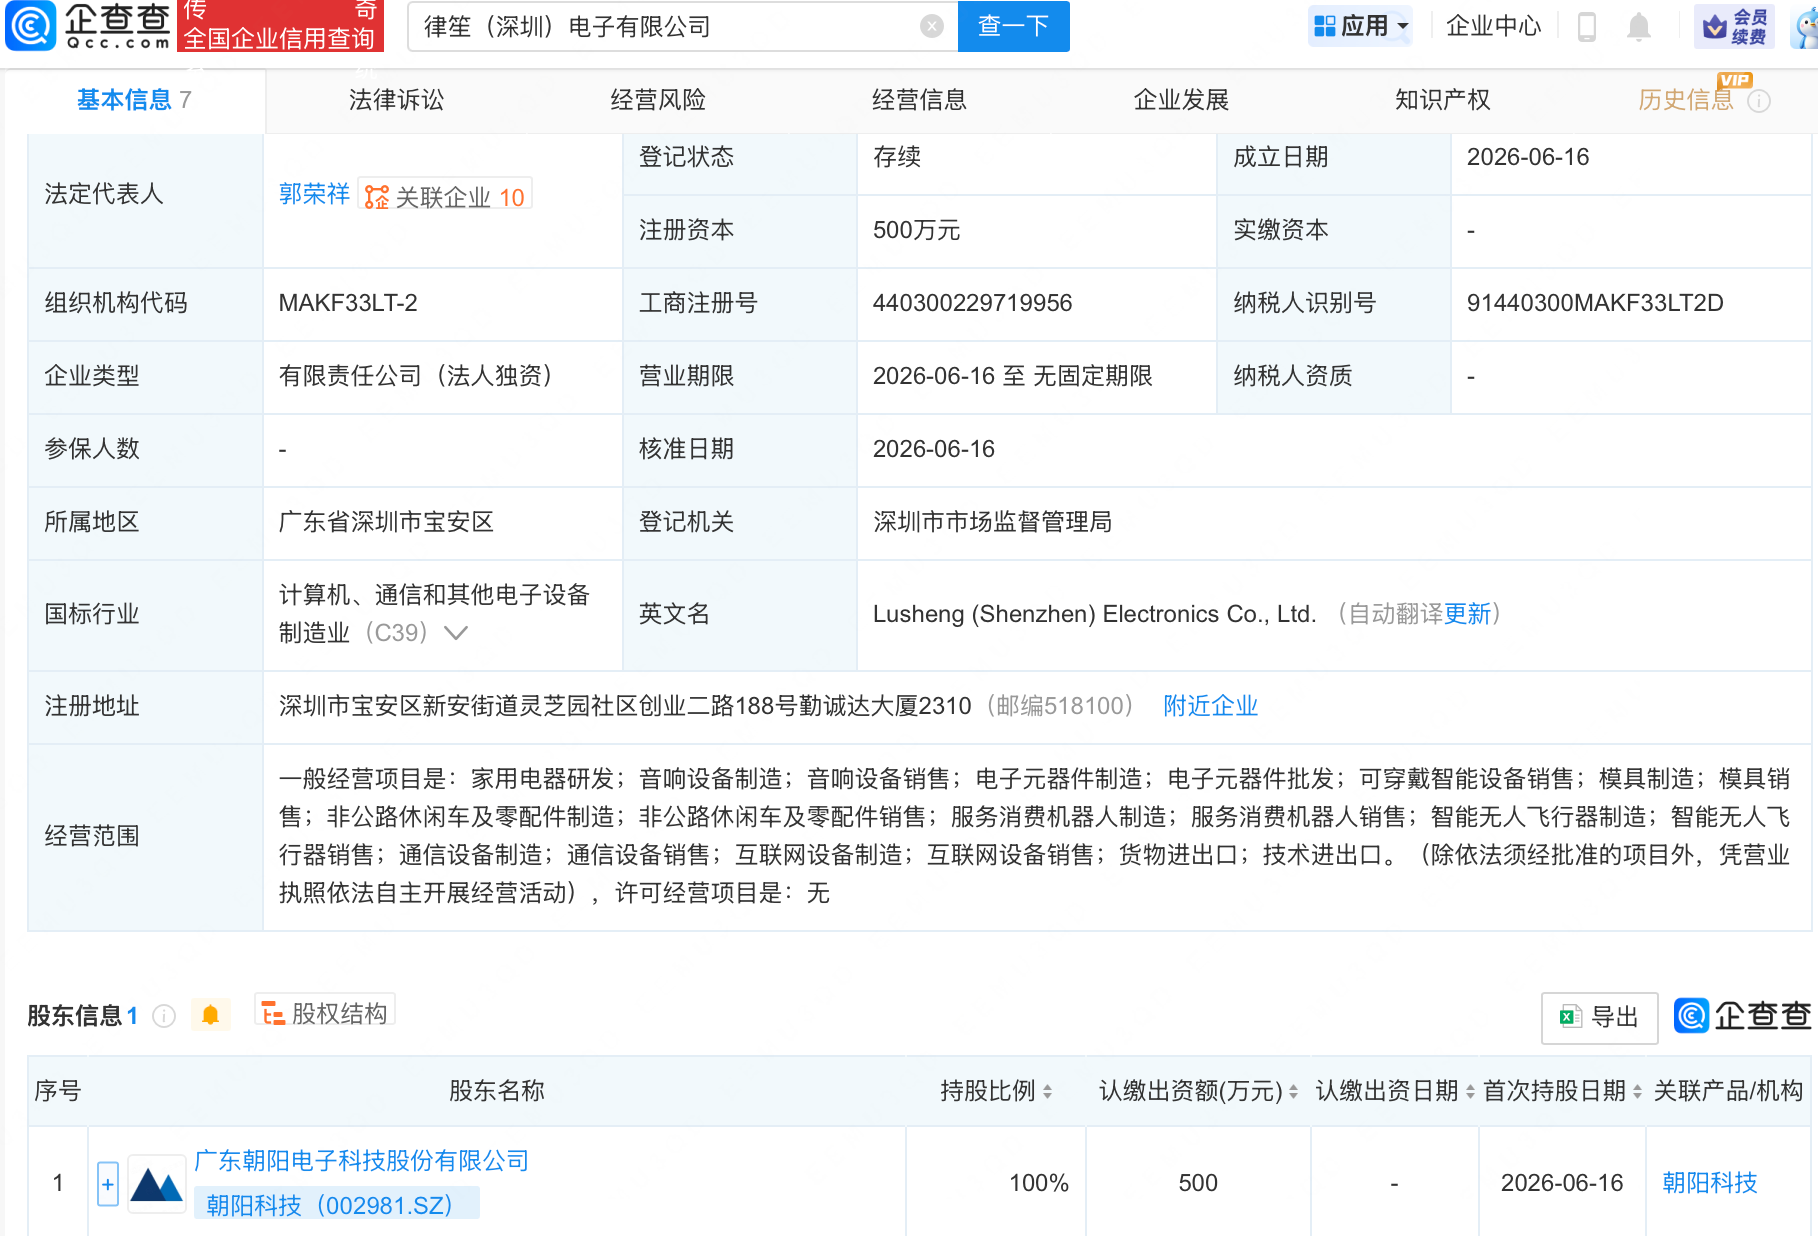Click 更新 link beside English name
The width and height of the screenshot is (1818, 1236).
click(x=1466, y=614)
